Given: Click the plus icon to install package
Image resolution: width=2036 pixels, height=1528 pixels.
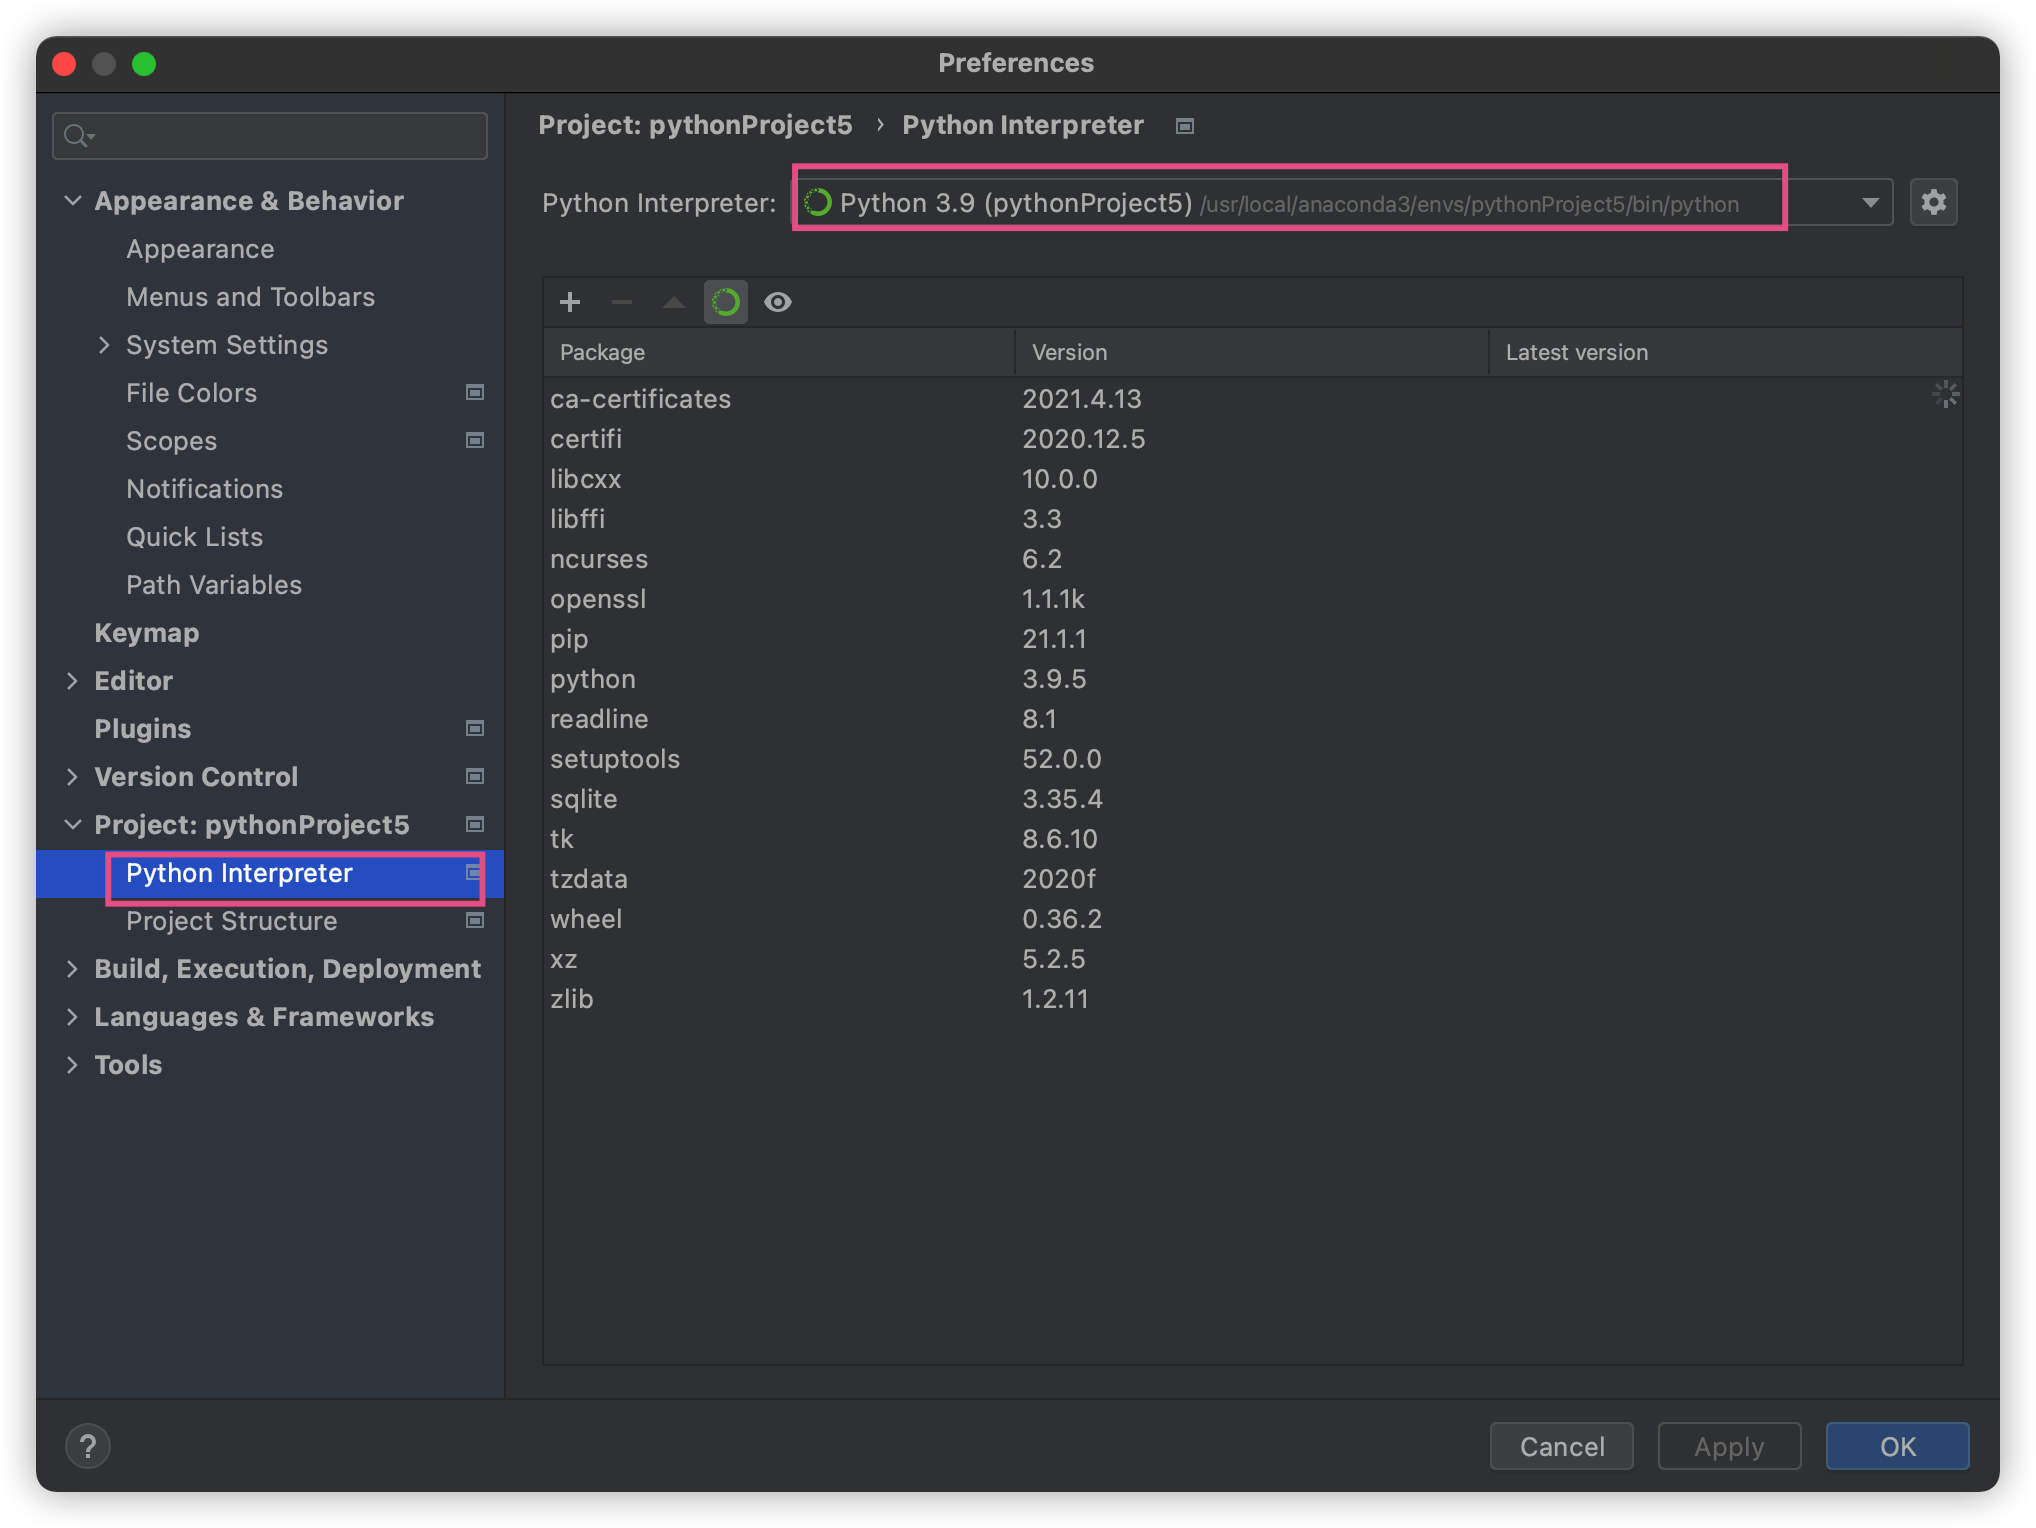Looking at the screenshot, I should click(x=570, y=302).
